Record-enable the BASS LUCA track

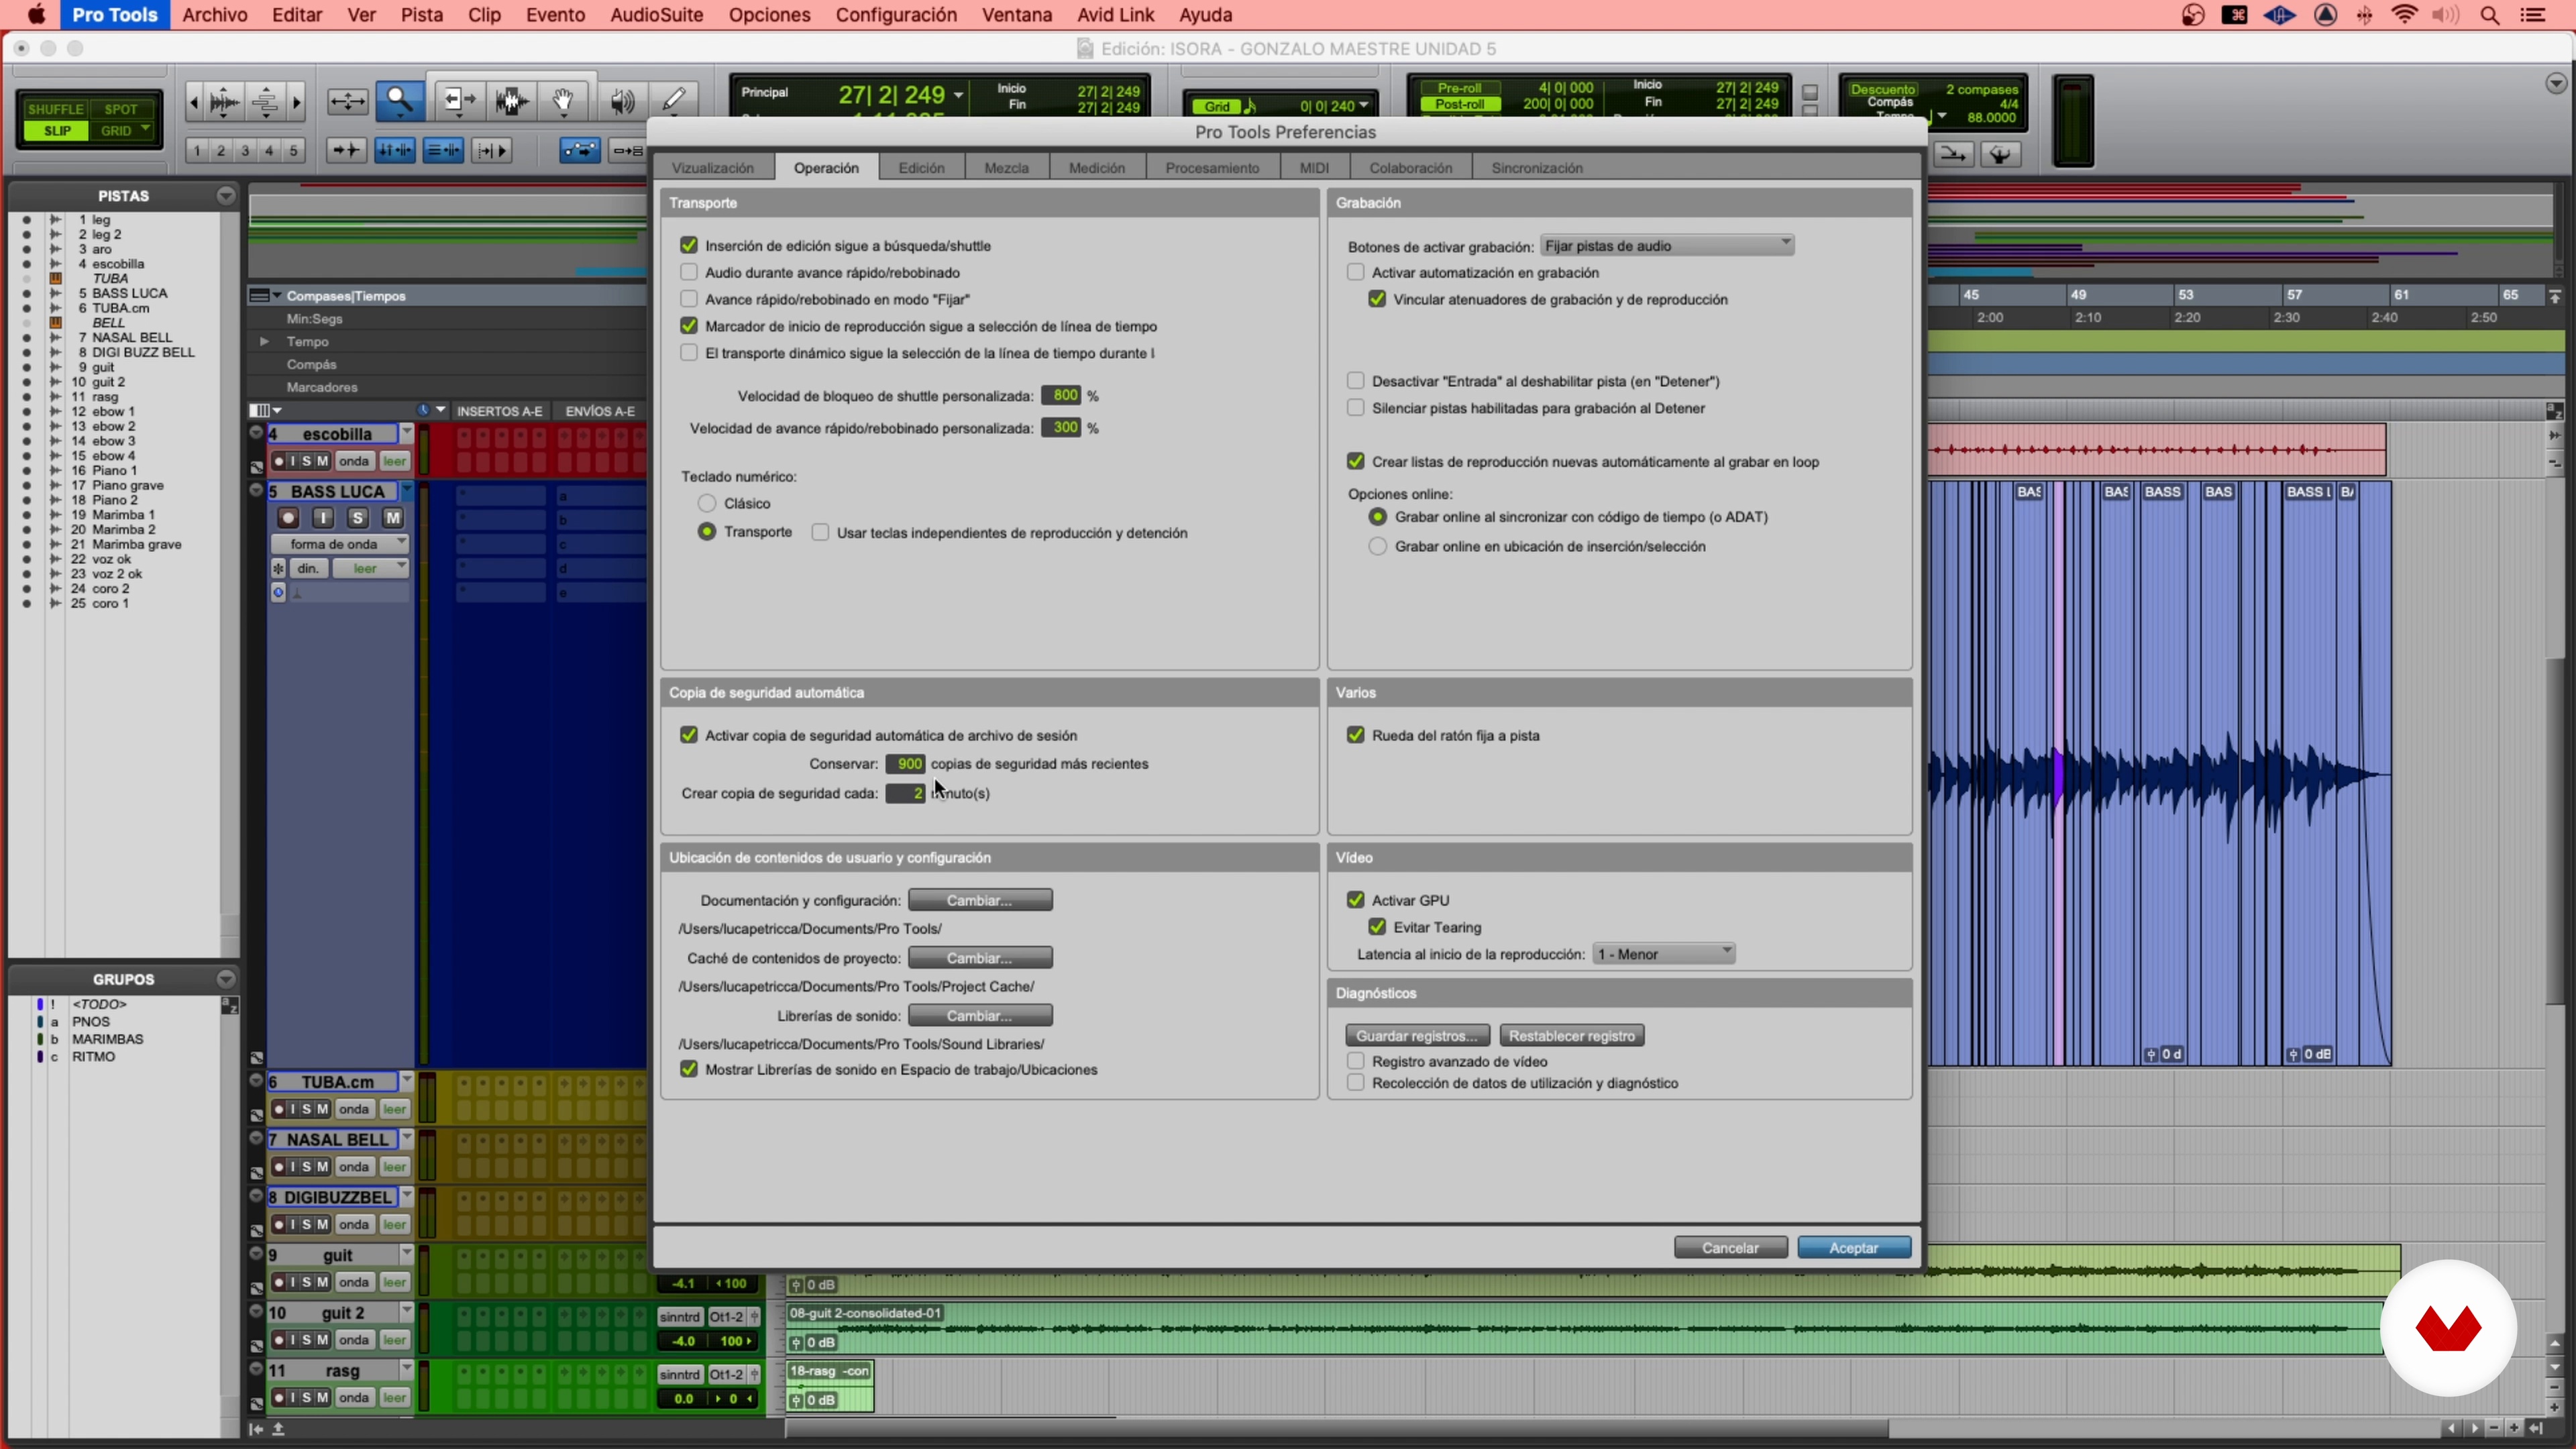tap(288, 517)
